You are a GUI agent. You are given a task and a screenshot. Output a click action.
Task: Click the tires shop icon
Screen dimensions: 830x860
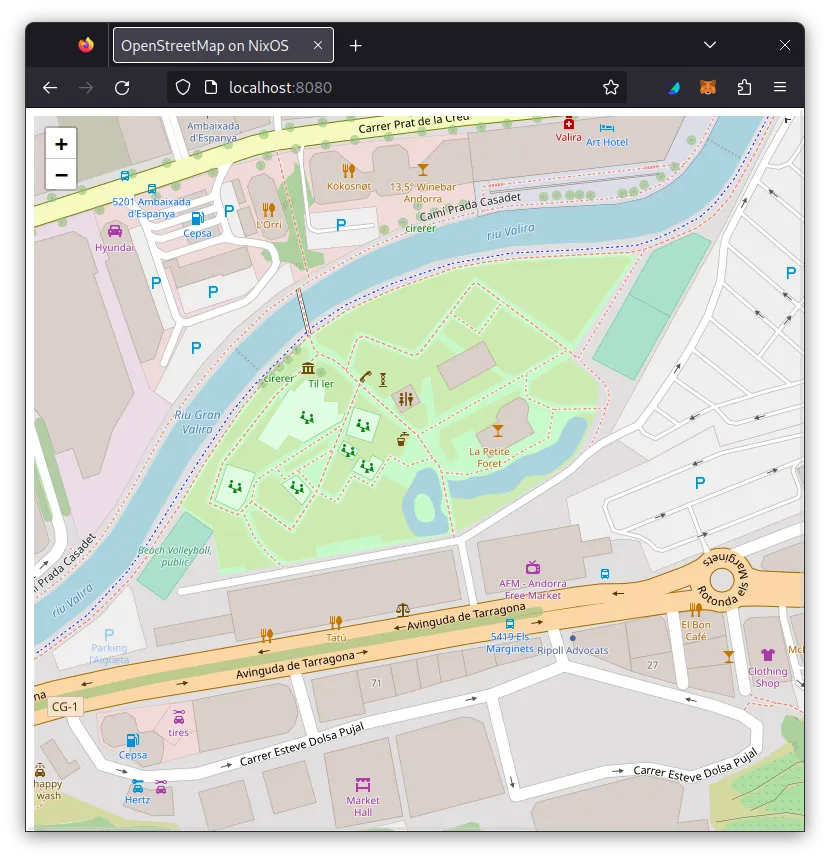[x=180, y=718]
